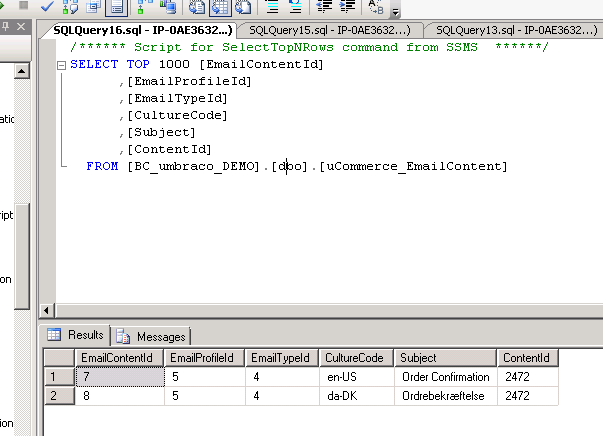Select all results via the grid corner cell
Image resolution: width=603 pixels, height=436 pixels.
59,358
